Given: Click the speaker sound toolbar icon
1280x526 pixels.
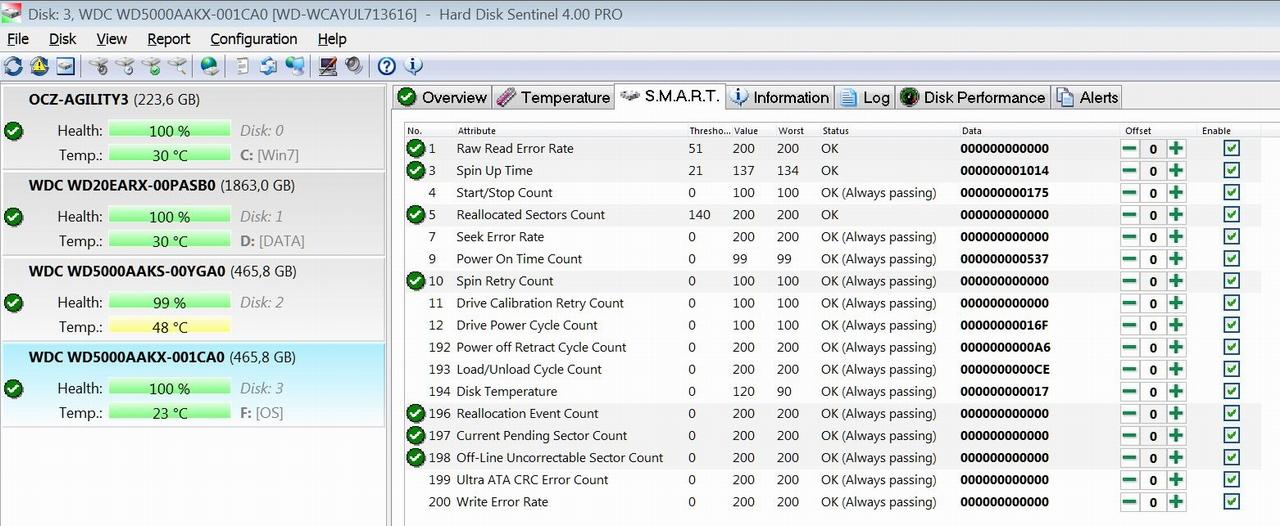Looking at the screenshot, I should pos(353,66).
